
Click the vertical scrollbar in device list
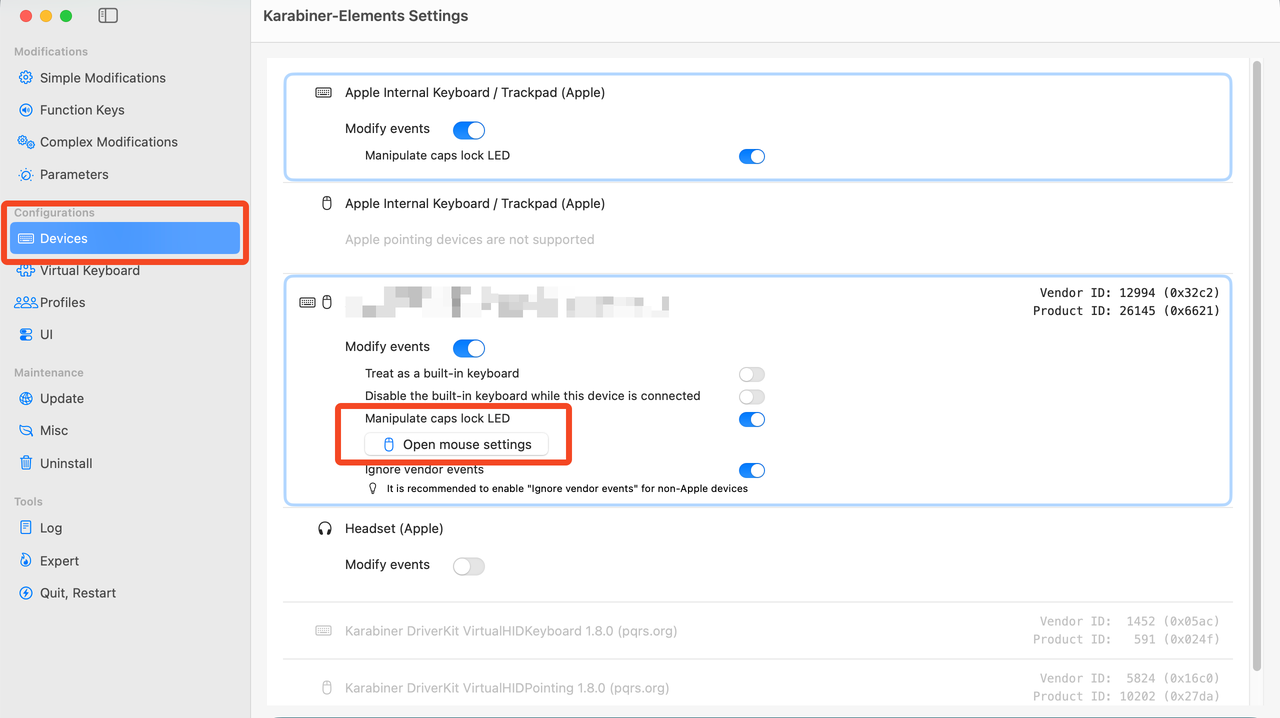(1257, 360)
